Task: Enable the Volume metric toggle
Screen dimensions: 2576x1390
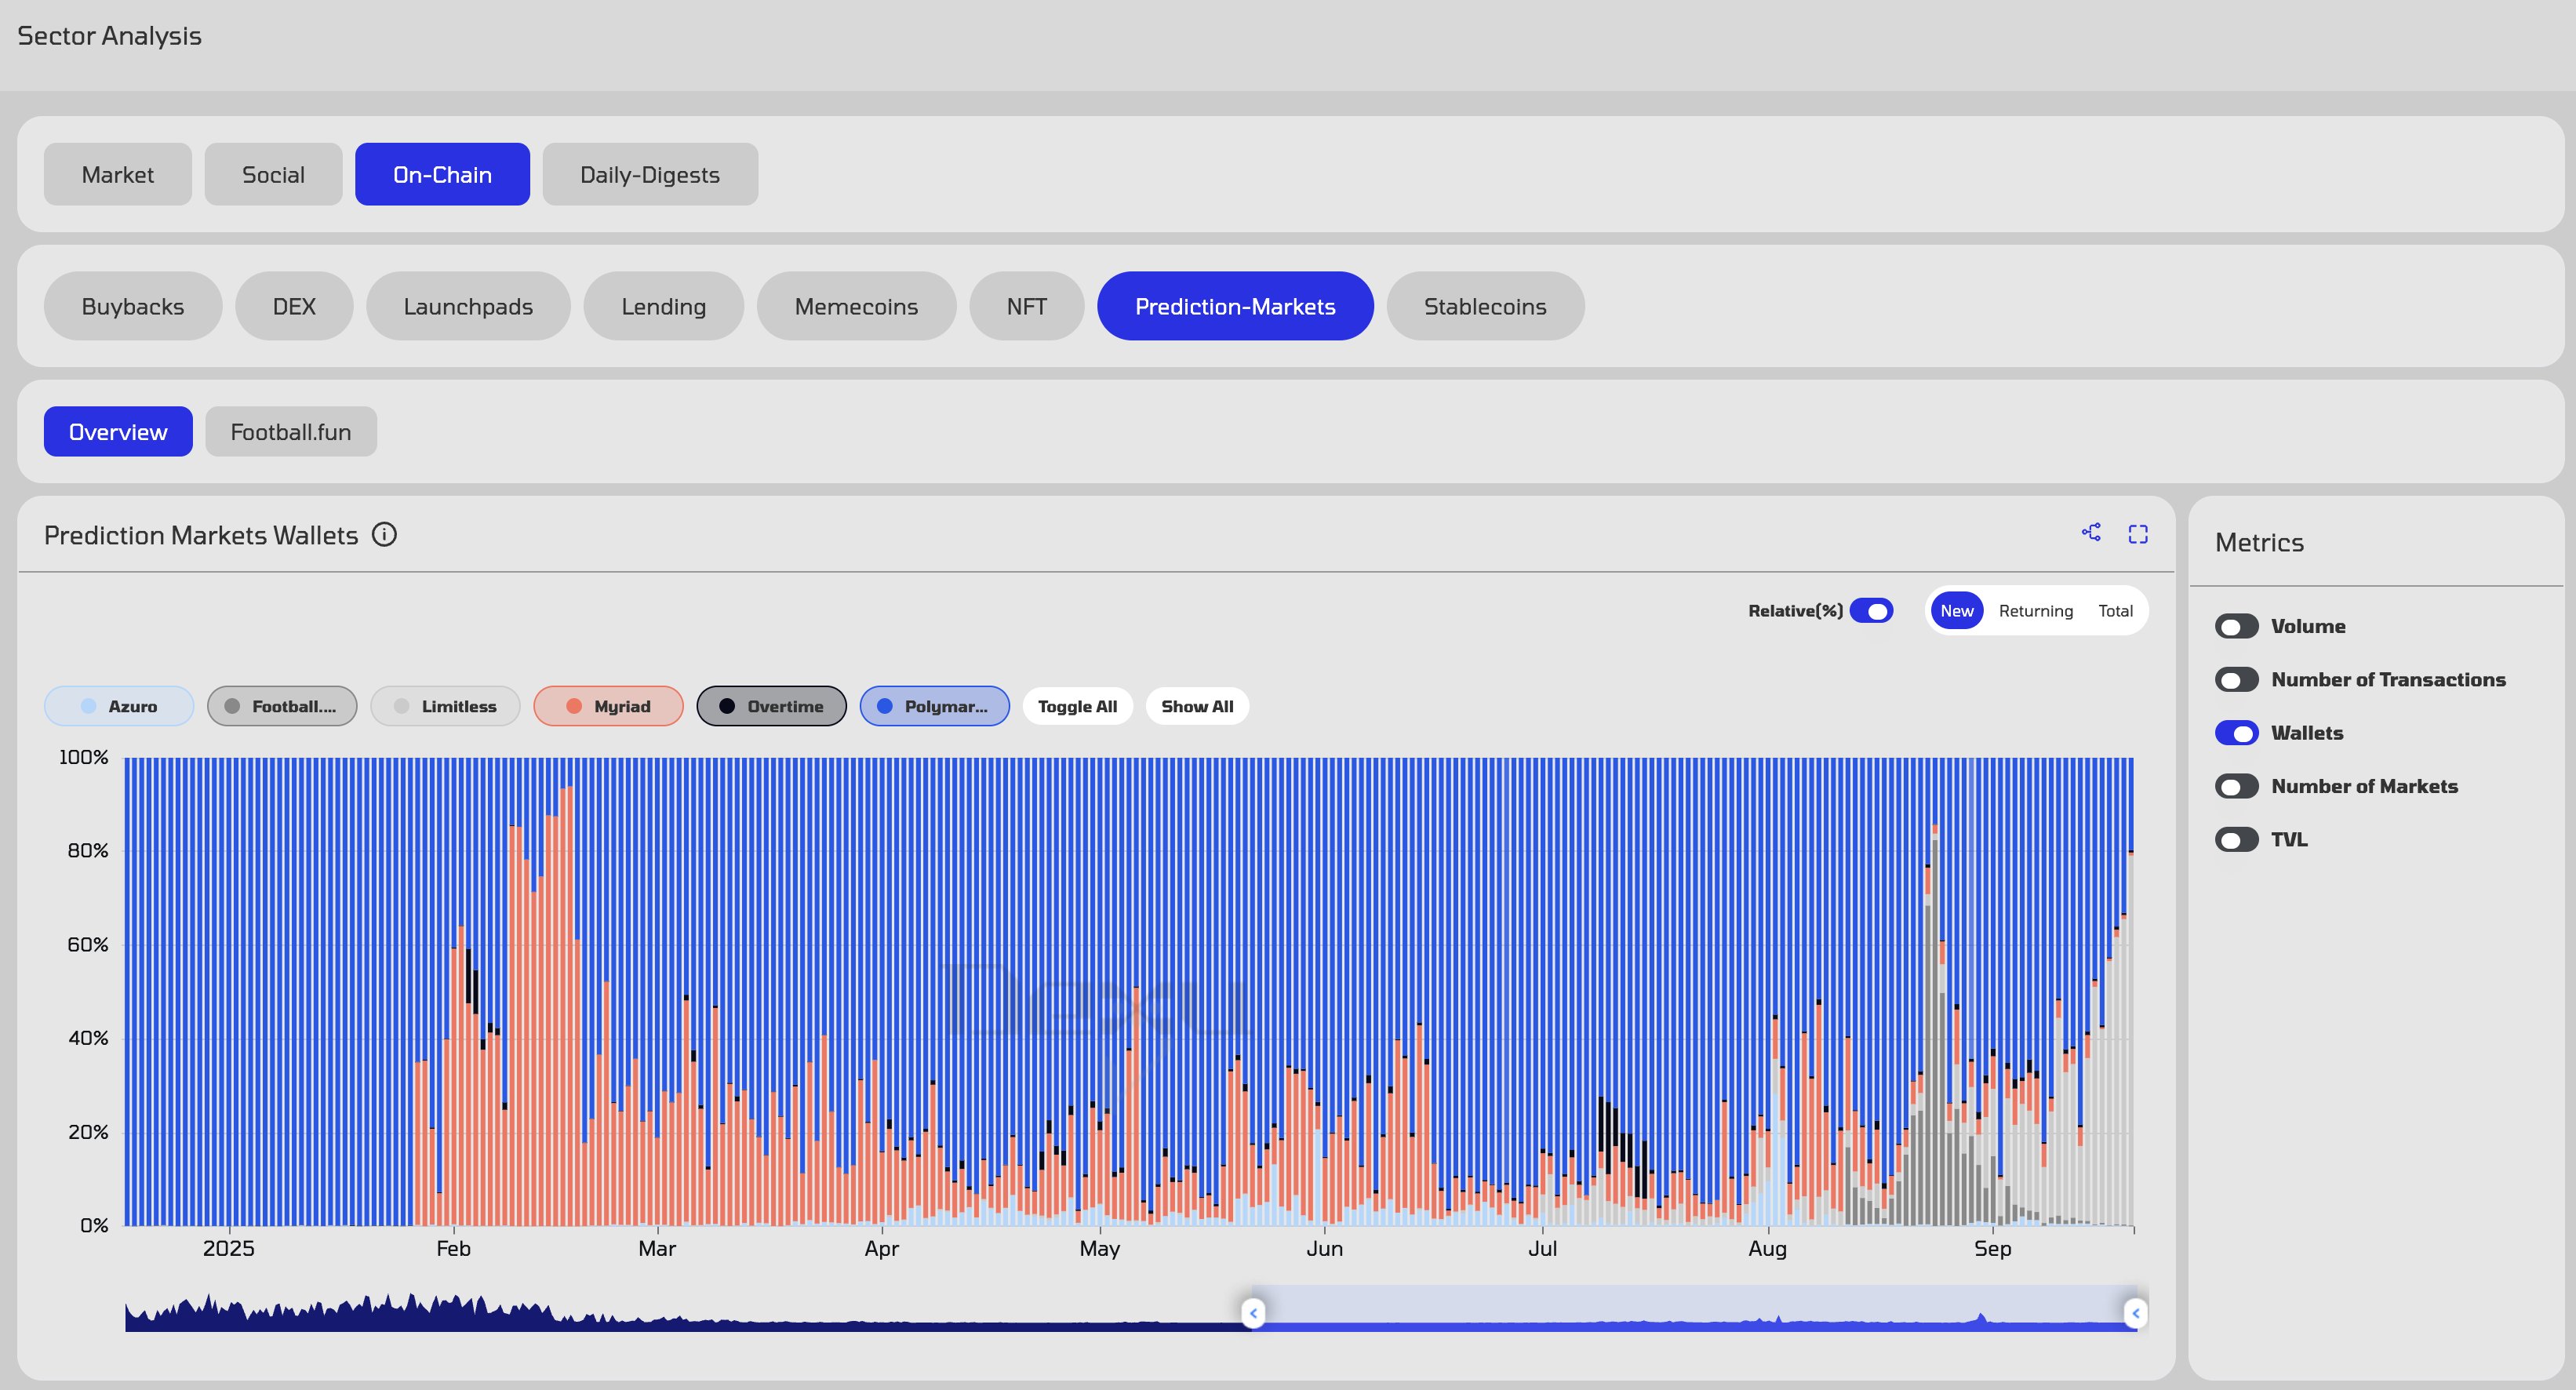Action: coord(2236,626)
